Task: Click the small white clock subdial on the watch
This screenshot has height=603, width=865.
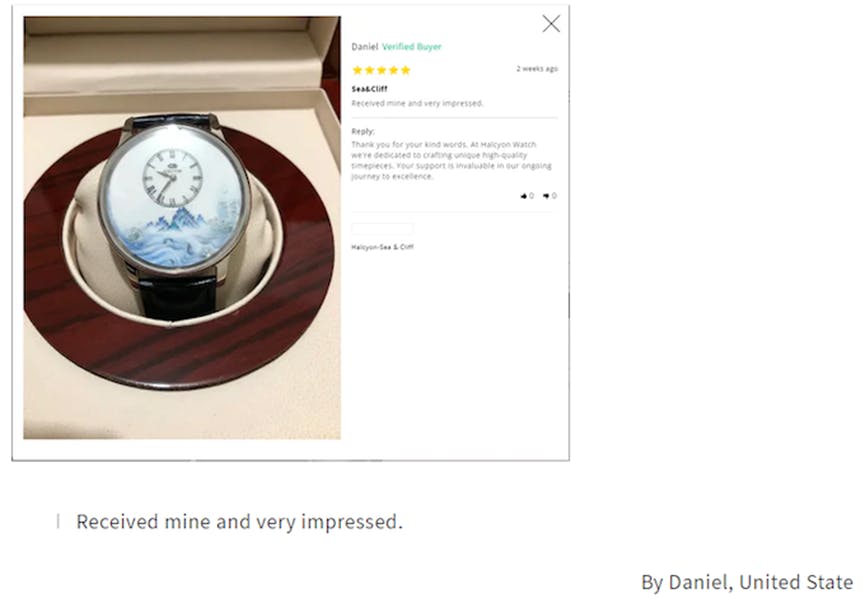Action: click(173, 178)
